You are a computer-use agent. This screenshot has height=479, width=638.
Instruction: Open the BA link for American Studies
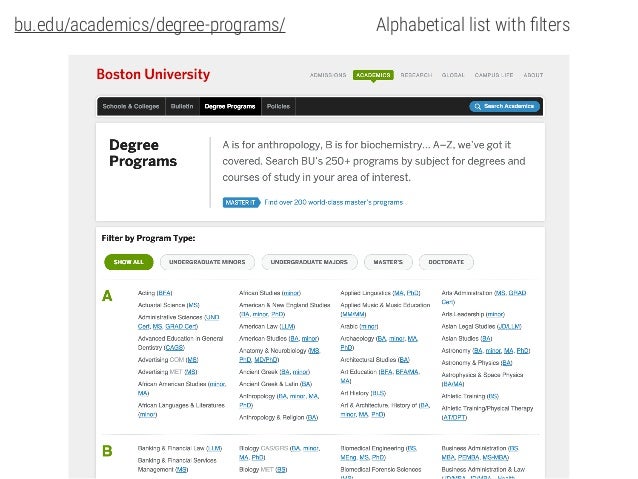click(294, 339)
